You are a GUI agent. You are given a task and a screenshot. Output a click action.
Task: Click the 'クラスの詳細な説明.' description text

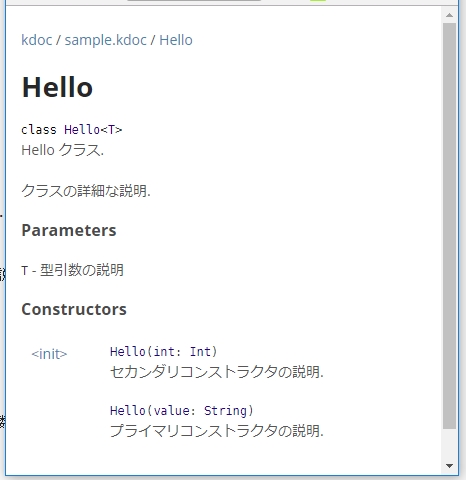(x=86, y=191)
